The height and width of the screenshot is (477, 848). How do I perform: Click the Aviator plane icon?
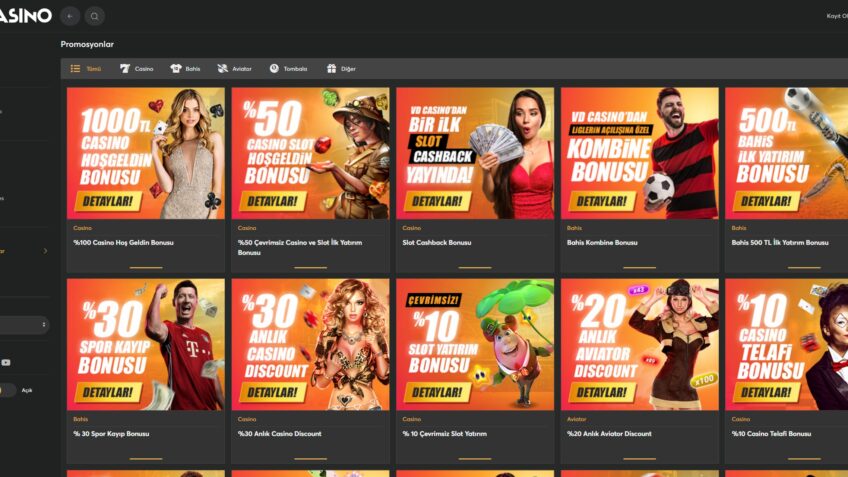pyautogui.click(x=222, y=69)
